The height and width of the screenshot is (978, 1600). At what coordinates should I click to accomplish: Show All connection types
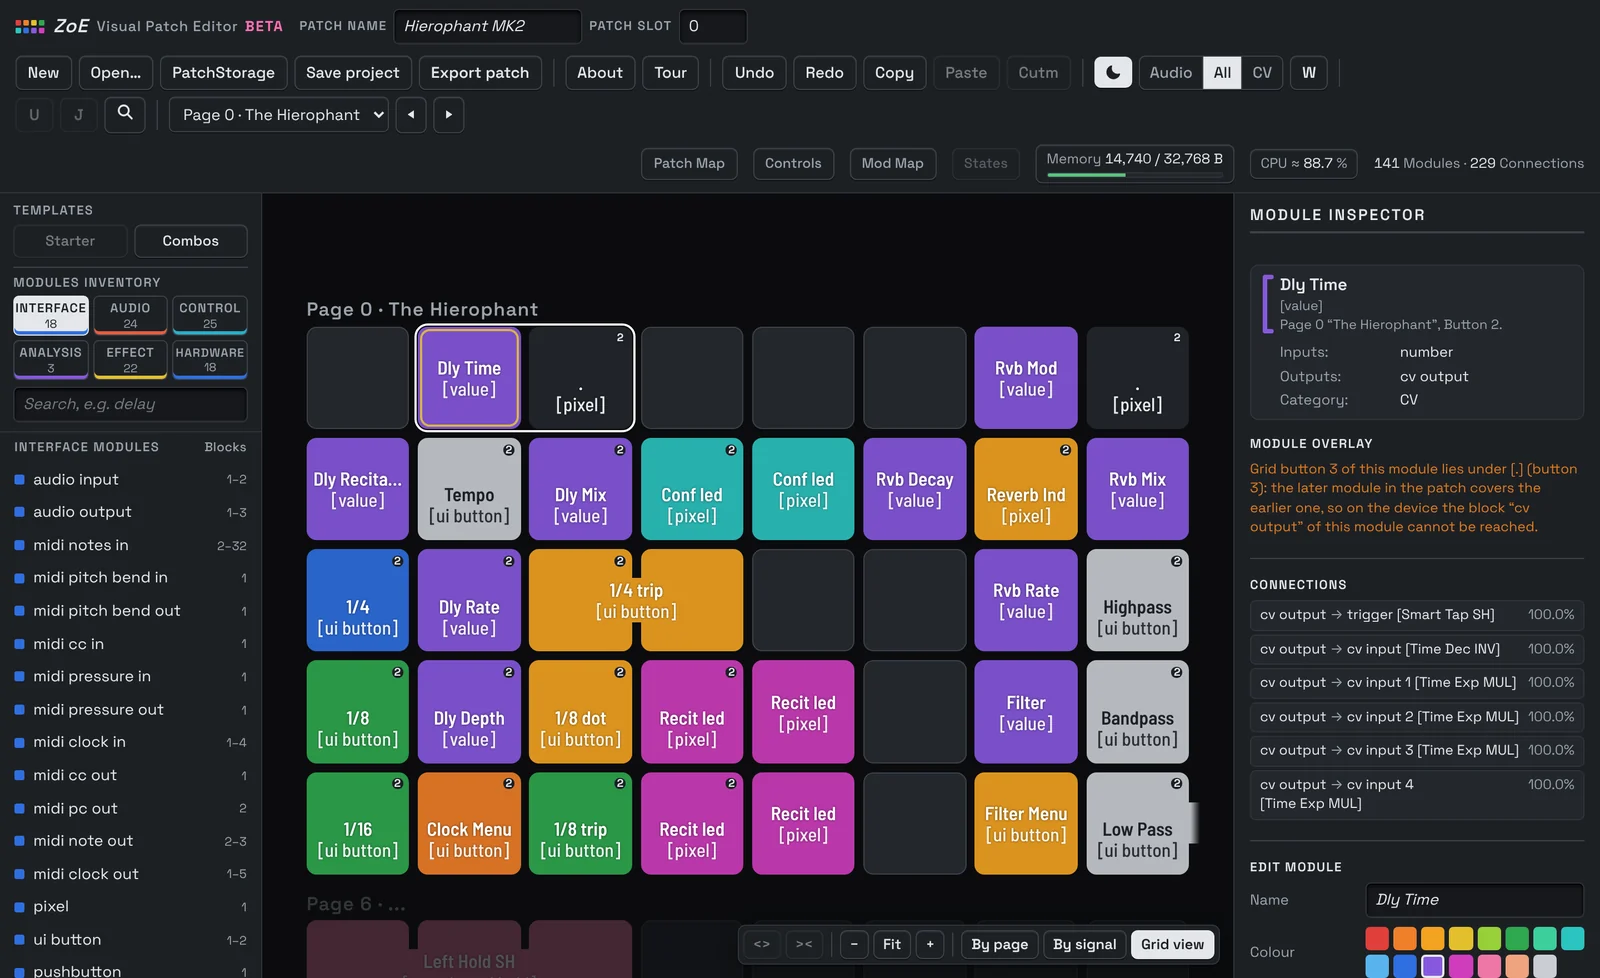pyautogui.click(x=1222, y=72)
